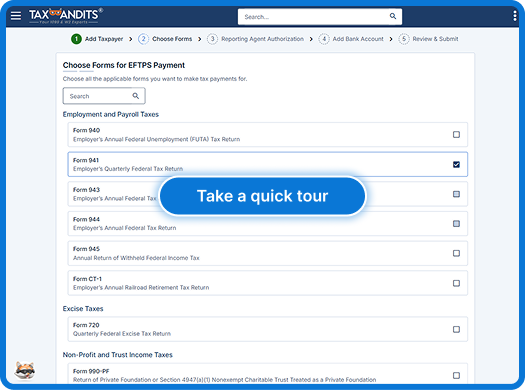Click the step 4 number circle
This screenshot has width=525, height=390.
[324, 39]
